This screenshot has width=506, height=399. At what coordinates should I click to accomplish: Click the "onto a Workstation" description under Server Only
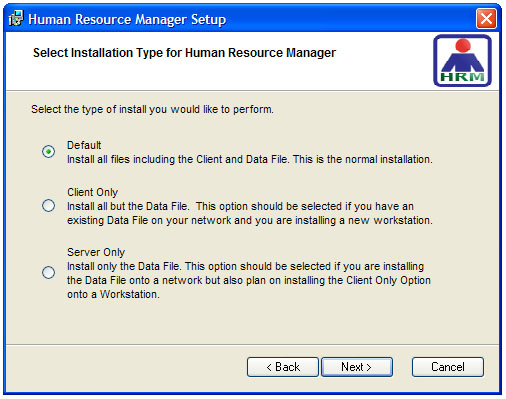pos(113,294)
